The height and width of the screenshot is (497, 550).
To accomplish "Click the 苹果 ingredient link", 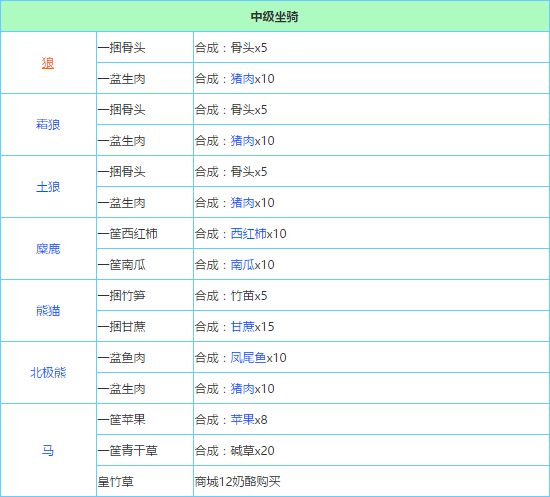I will [x=242, y=419].
